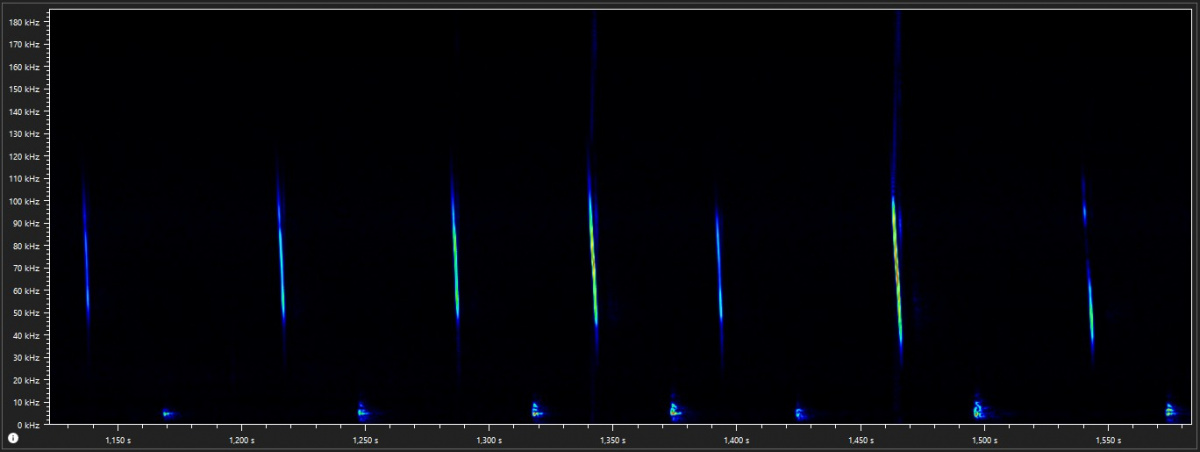The height and width of the screenshot is (452, 1200).
Task: Click the 1,550 s time axis label
Action: click(1107, 440)
